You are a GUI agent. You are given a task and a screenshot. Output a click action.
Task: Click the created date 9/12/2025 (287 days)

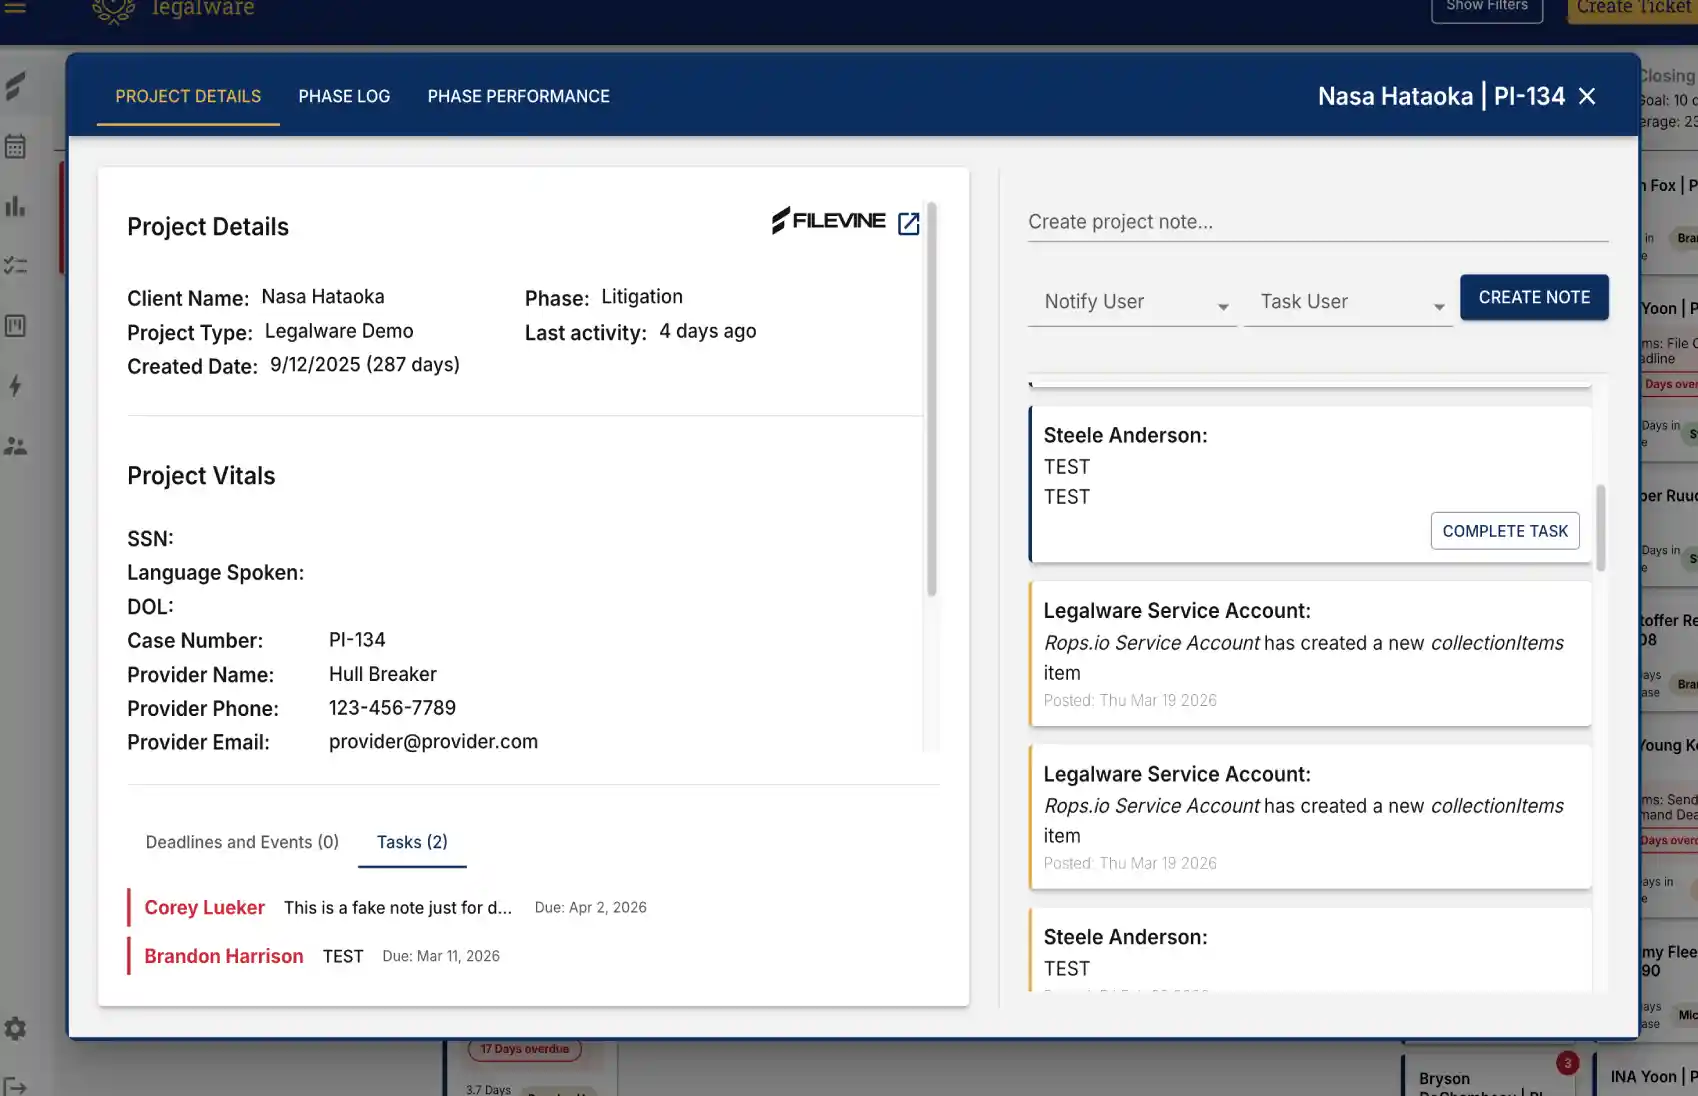pyautogui.click(x=365, y=365)
